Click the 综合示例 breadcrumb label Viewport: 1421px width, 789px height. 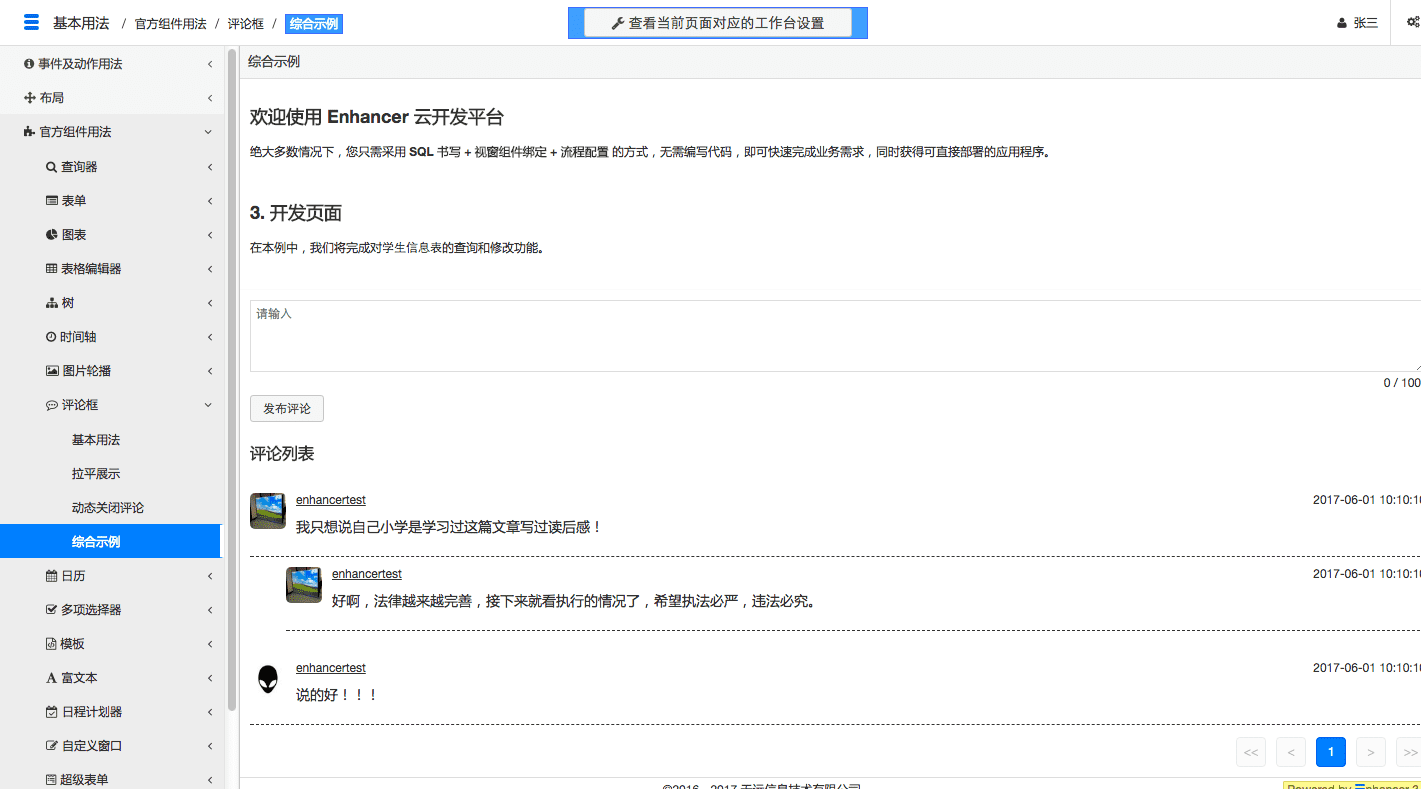coord(314,24)
